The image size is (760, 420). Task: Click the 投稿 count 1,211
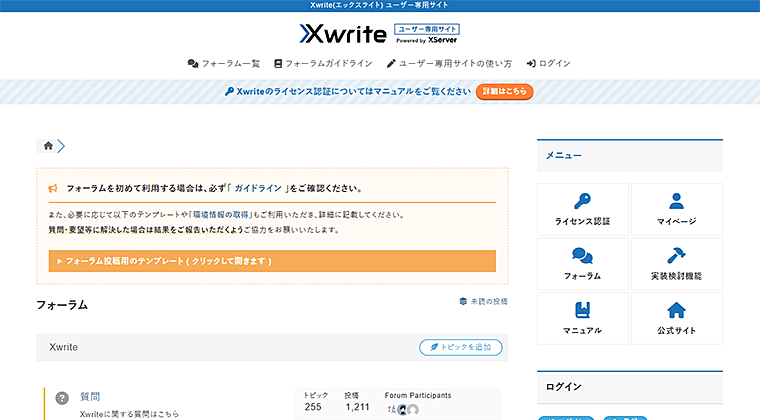(358, 407)
